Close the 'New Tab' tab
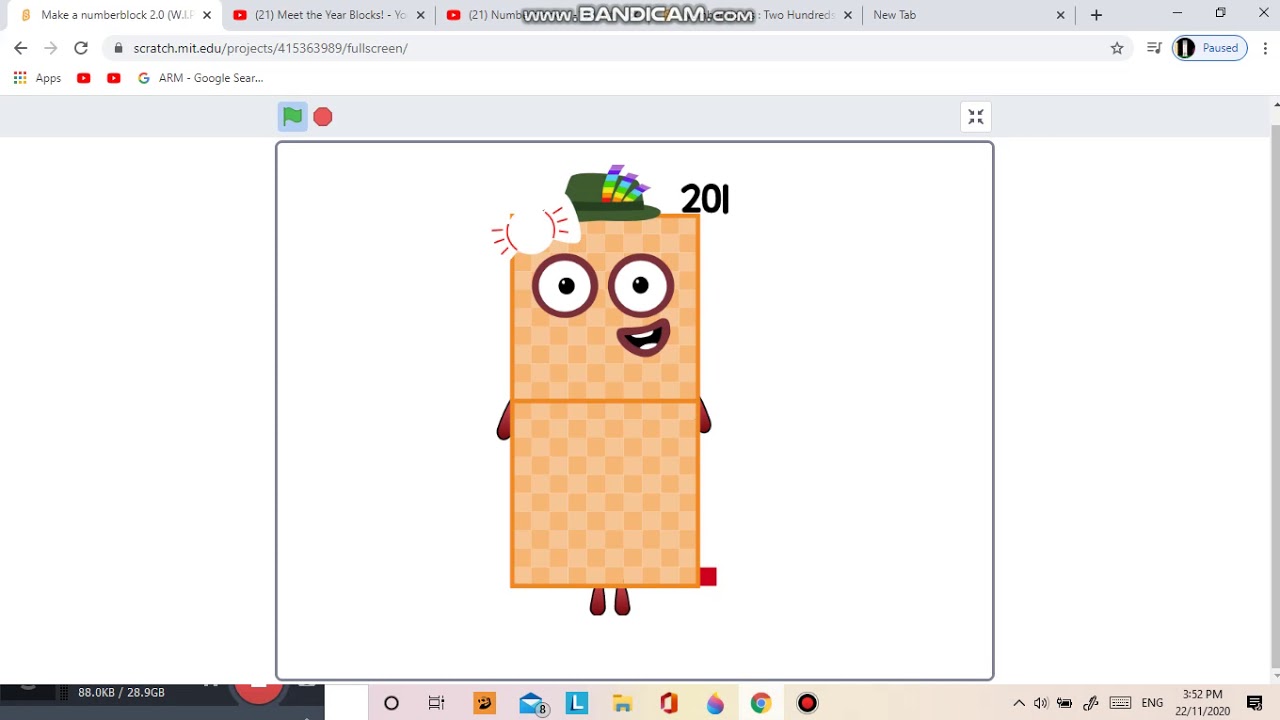The width and height of the screenshot is (1280, 720). [x=1061, y=15]
